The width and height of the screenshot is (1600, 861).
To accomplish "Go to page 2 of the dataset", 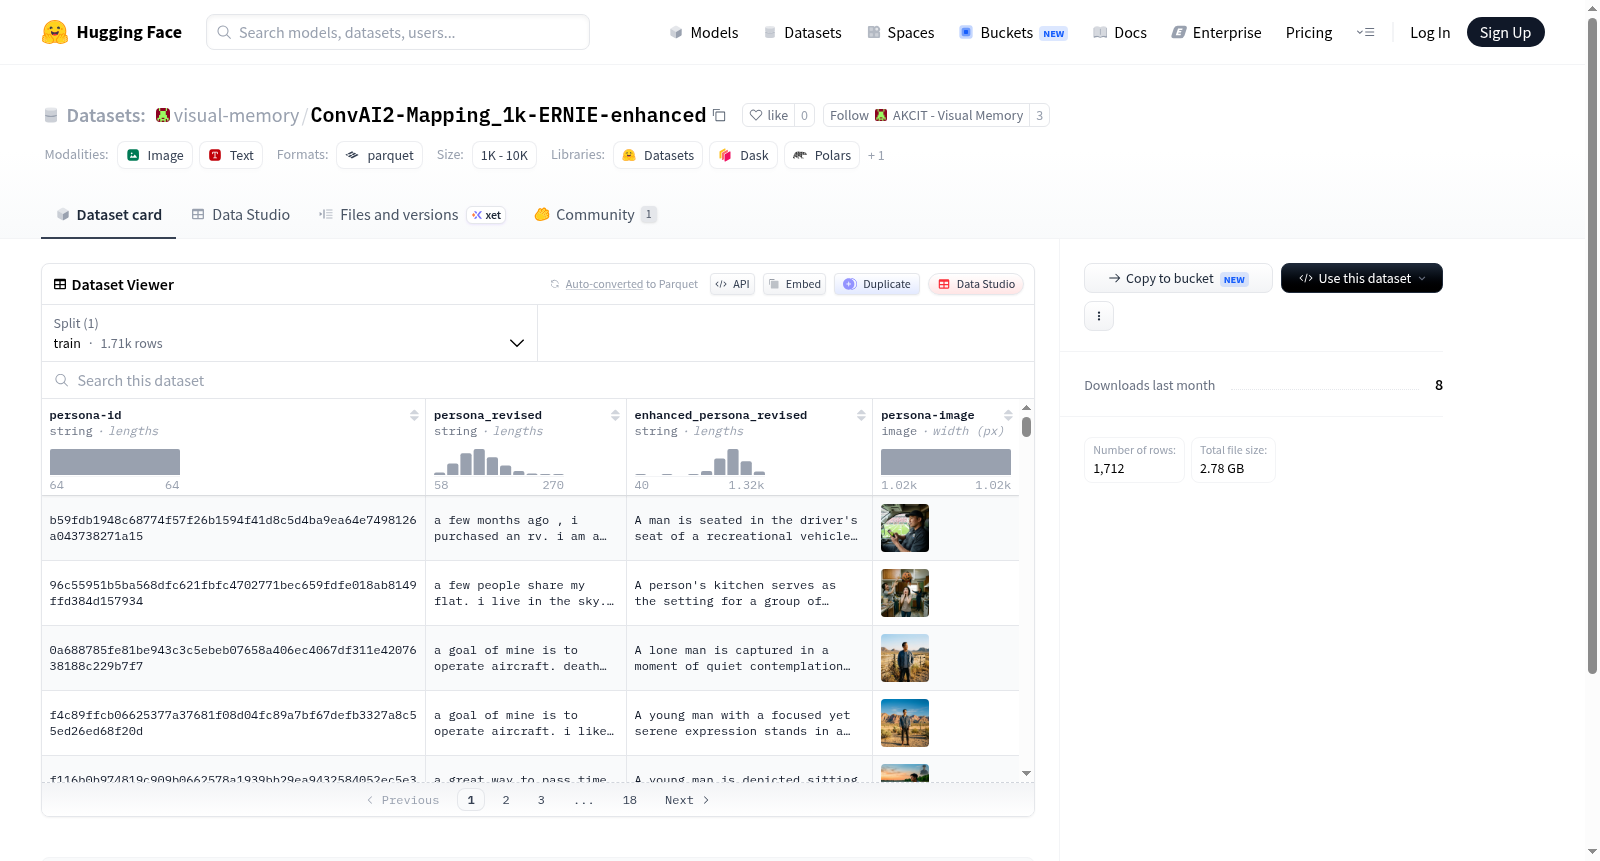I will point(506,800).
